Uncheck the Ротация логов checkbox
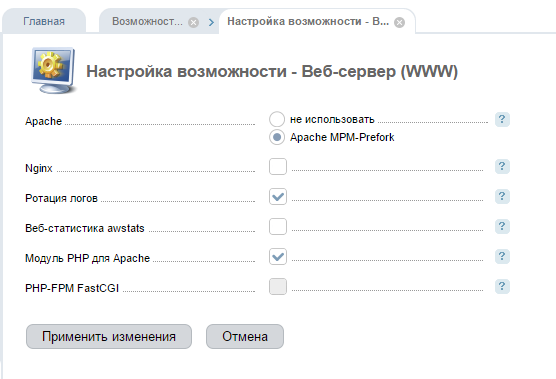The width and height of the screenshot is (556, 379). click(x=278, y=196)
